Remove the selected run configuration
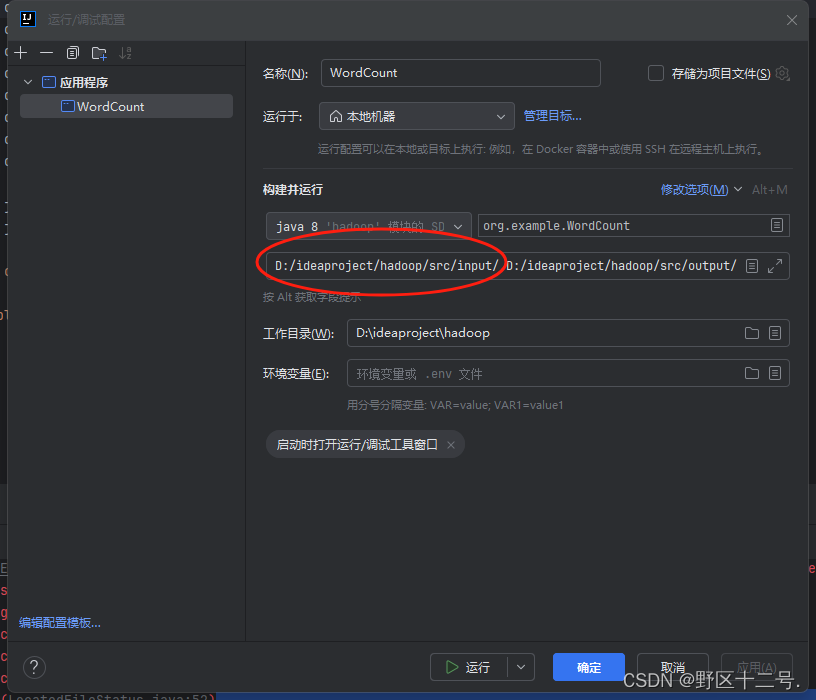 point(46,52)
